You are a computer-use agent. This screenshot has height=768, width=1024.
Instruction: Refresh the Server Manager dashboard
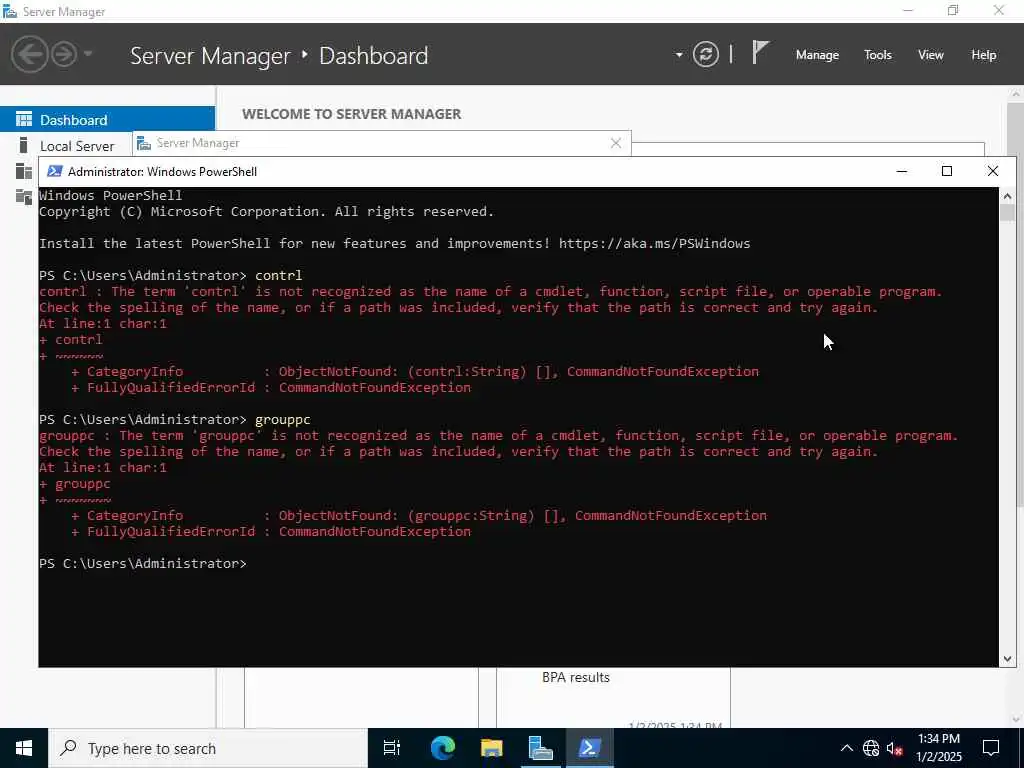706,54
